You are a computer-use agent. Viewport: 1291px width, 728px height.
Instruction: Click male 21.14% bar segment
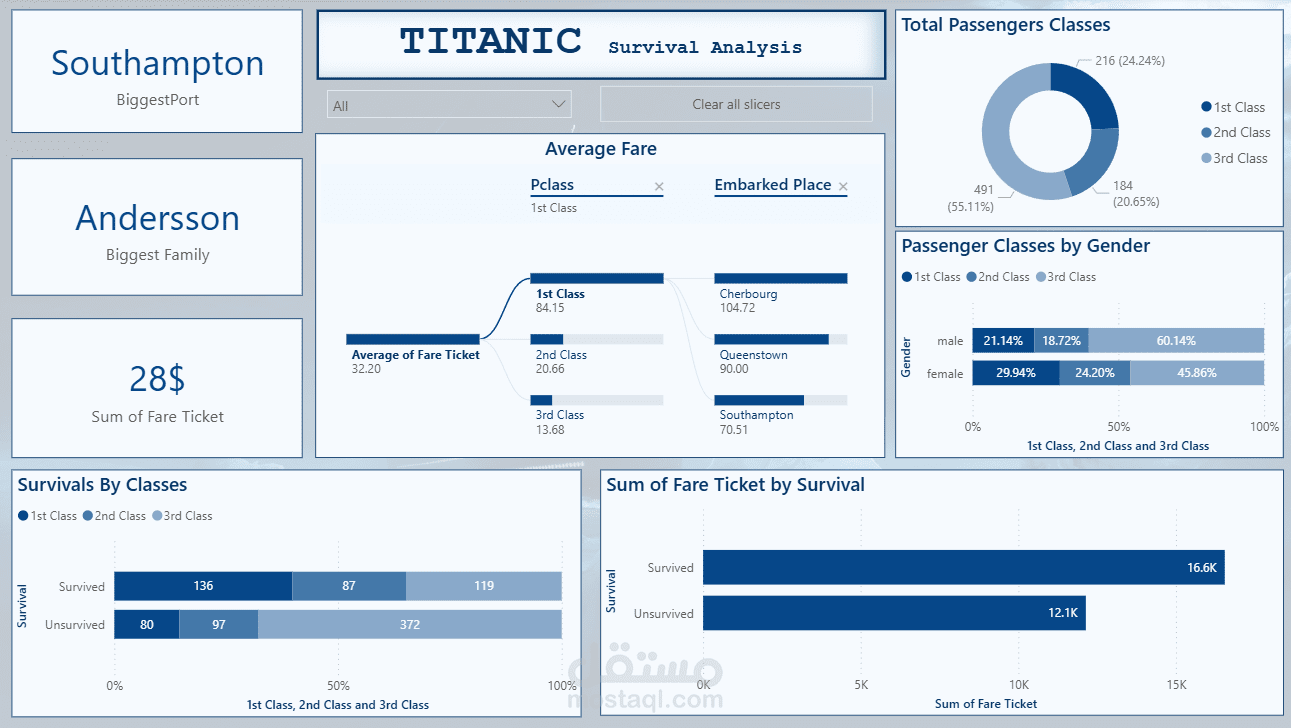click(1003, 341)
